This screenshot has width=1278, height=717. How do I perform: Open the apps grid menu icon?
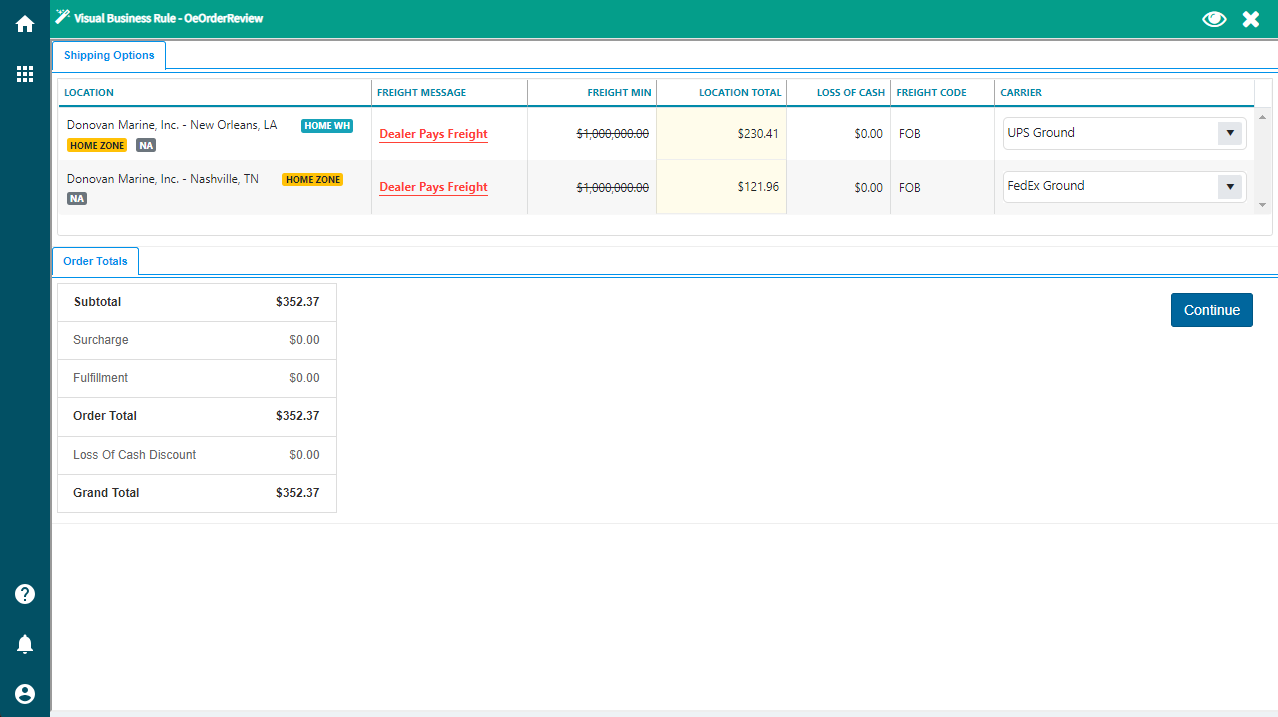[x=25, y=74]
